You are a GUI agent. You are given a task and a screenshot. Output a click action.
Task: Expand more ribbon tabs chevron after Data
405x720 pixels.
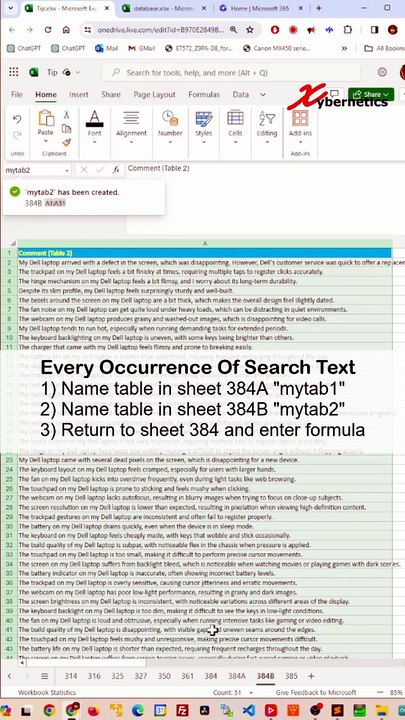click(263, 95)
